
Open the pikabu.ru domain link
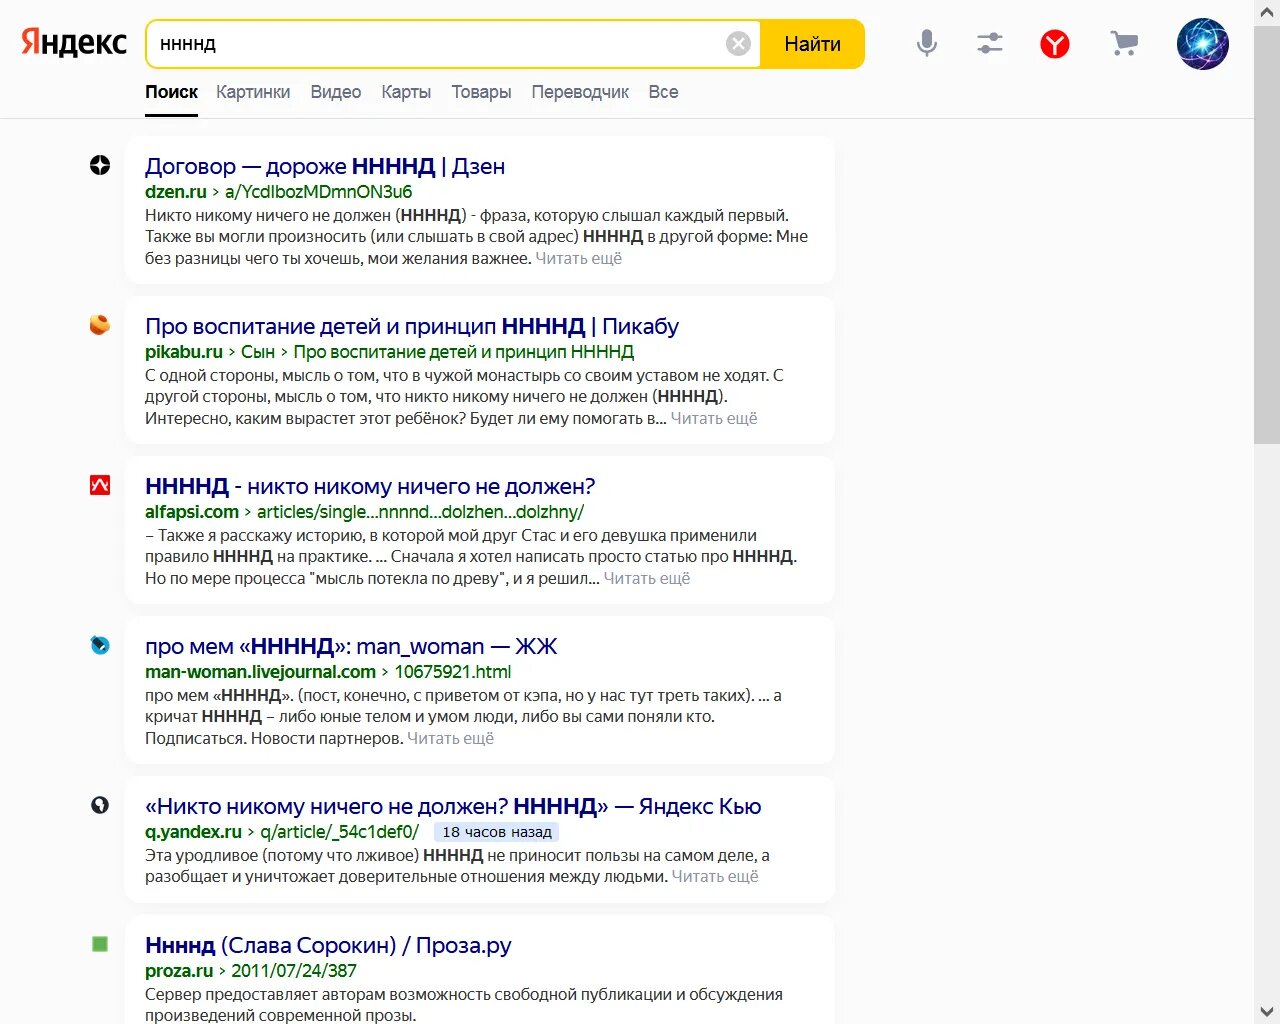[x=184, y=352]
